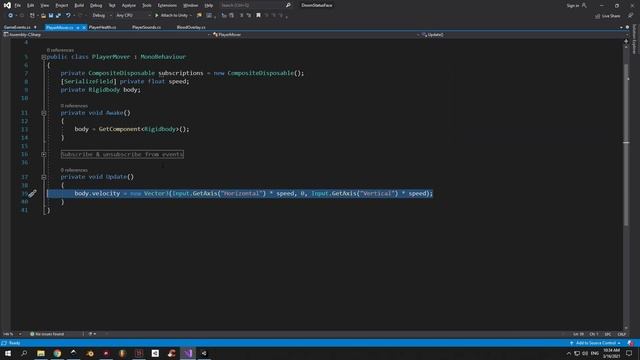Click the Unity editor taskbar icon
This screenshot has width=640, height=360.
tap(204, 353)
